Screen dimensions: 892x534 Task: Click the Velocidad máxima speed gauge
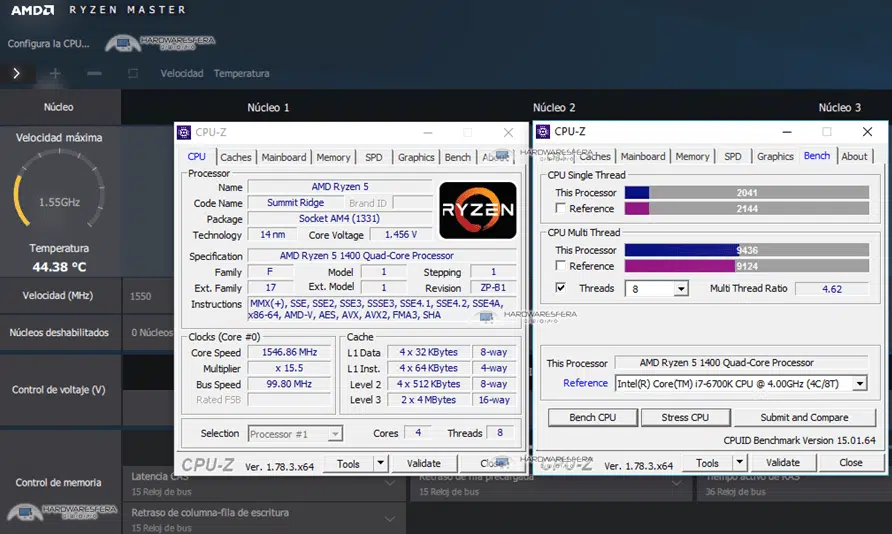click(x=59, y=189)
